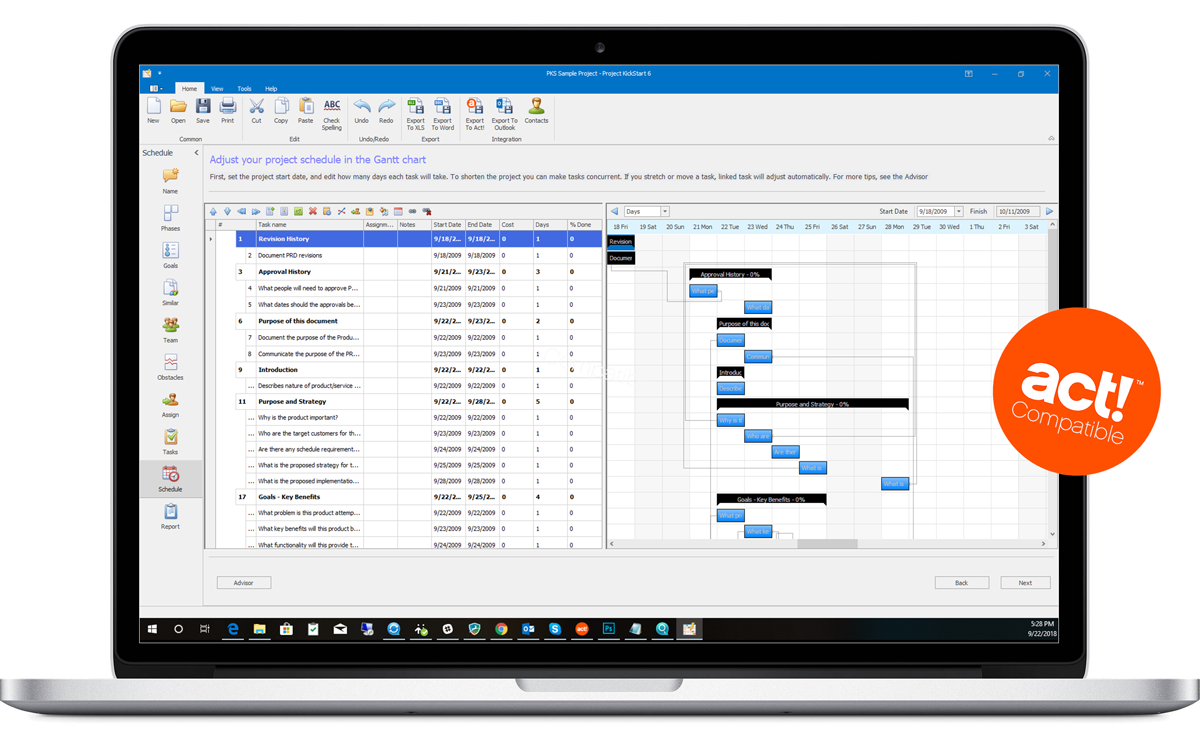This screenshot has height=740, width=1200.
Task: Open Photoshop from the taskbar
Action: coord(608,629)
